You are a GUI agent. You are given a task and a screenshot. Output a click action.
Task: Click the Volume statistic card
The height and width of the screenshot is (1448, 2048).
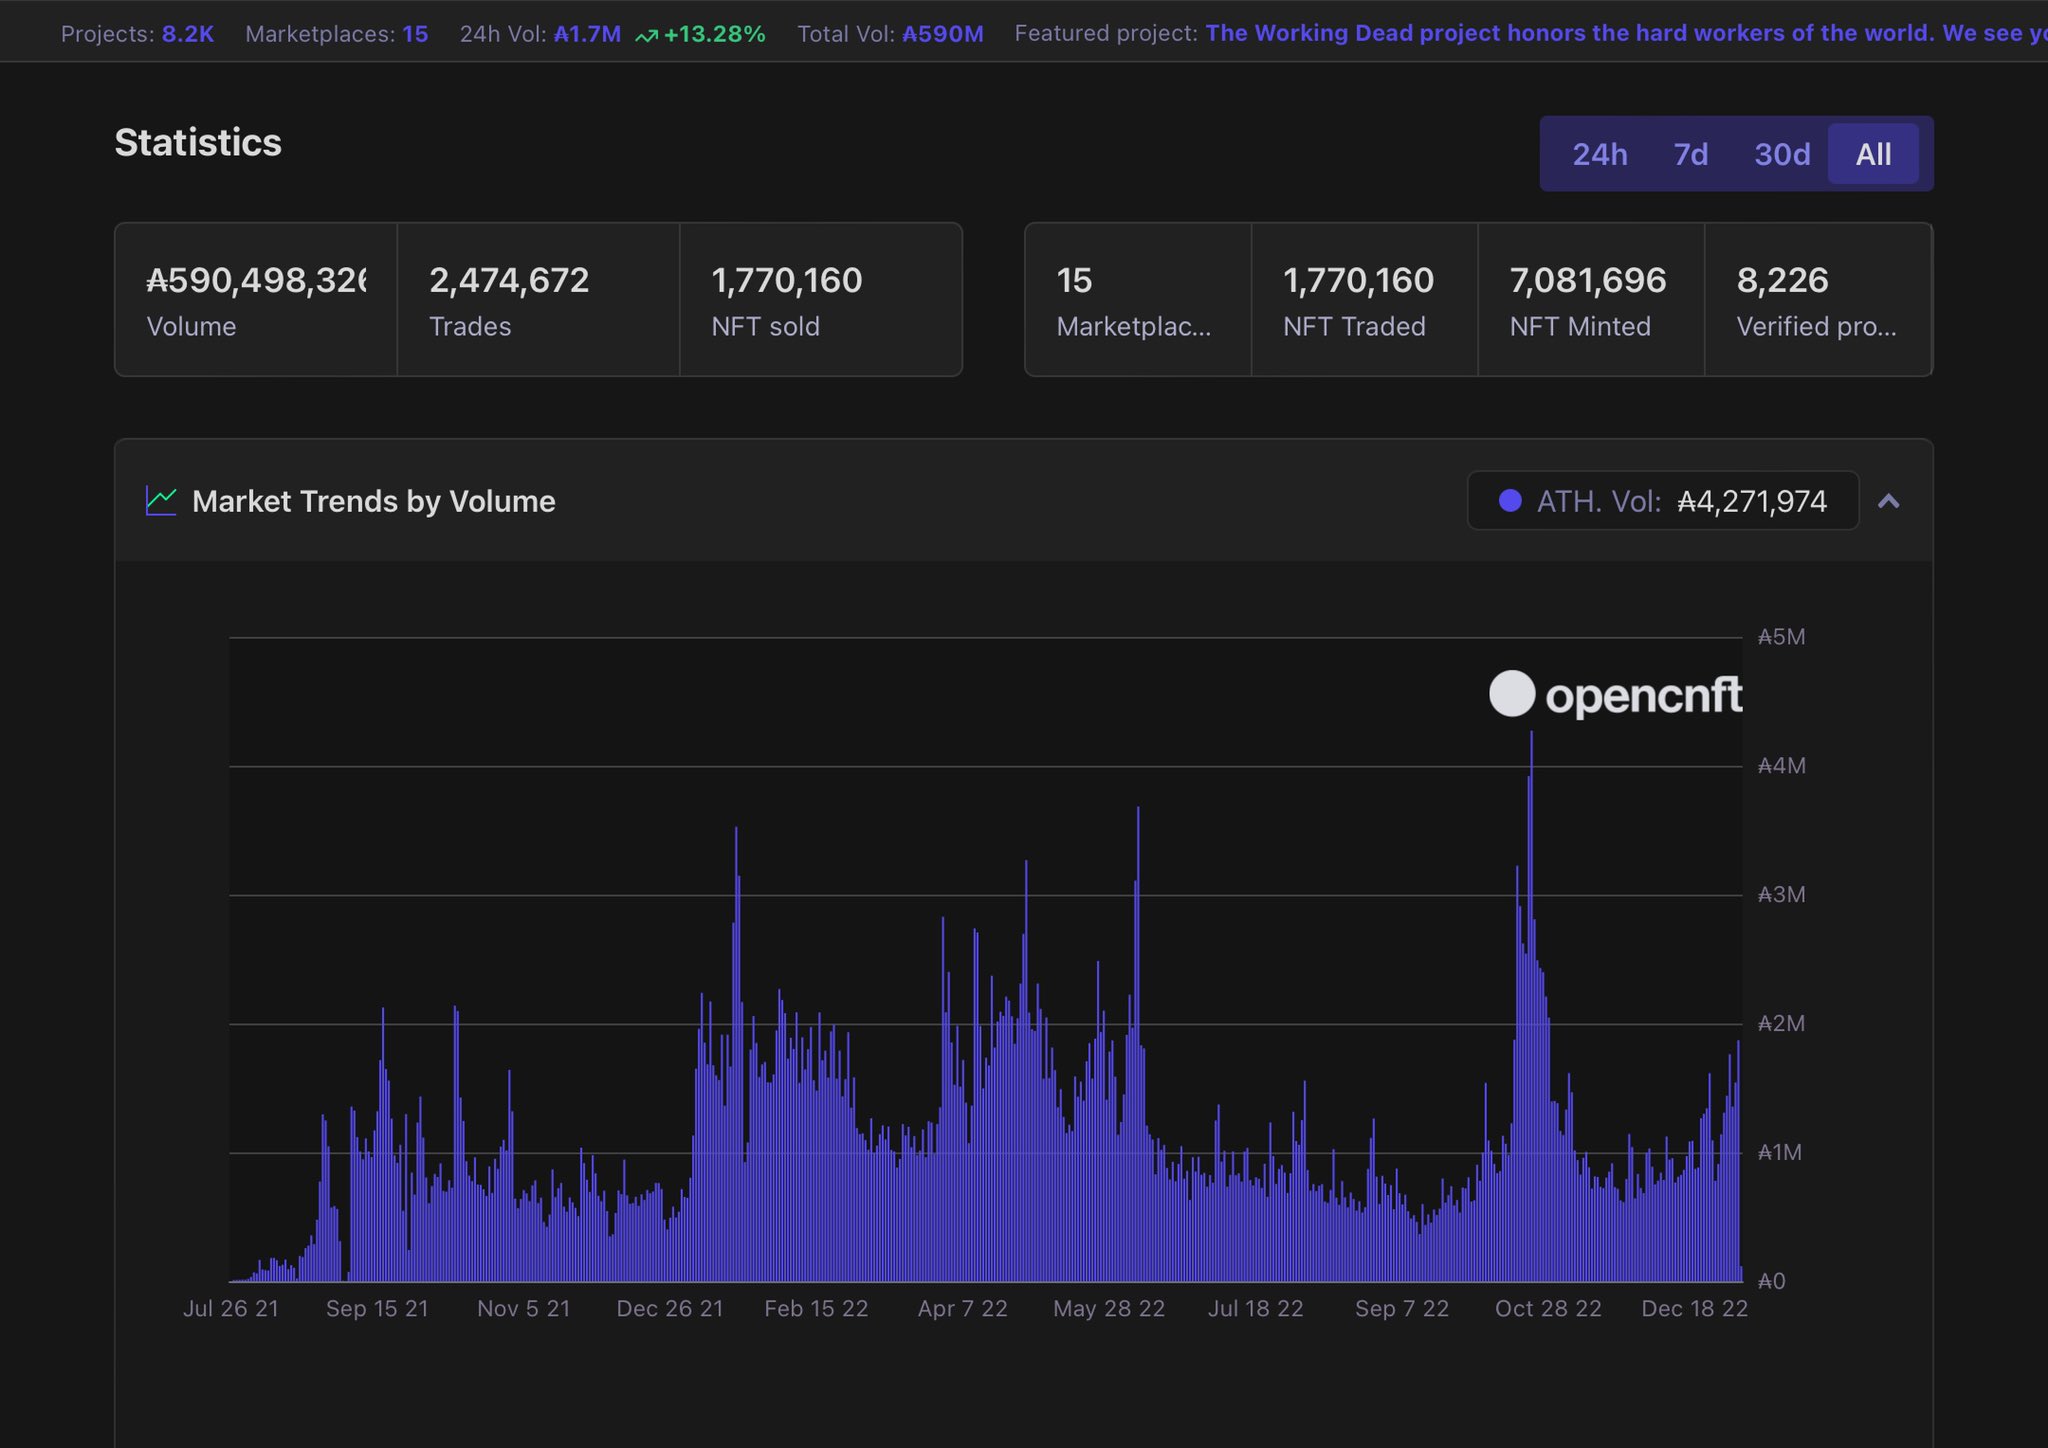click(256, 299)
